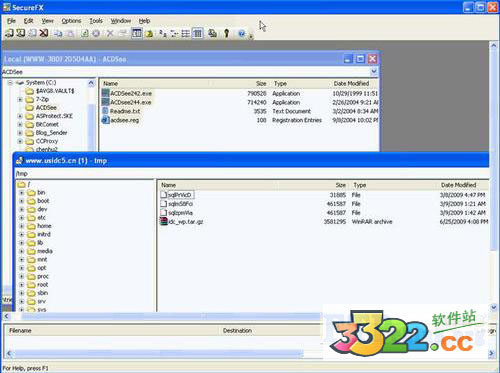Click the remote tree horizontal scrollbar

(162, 316)
